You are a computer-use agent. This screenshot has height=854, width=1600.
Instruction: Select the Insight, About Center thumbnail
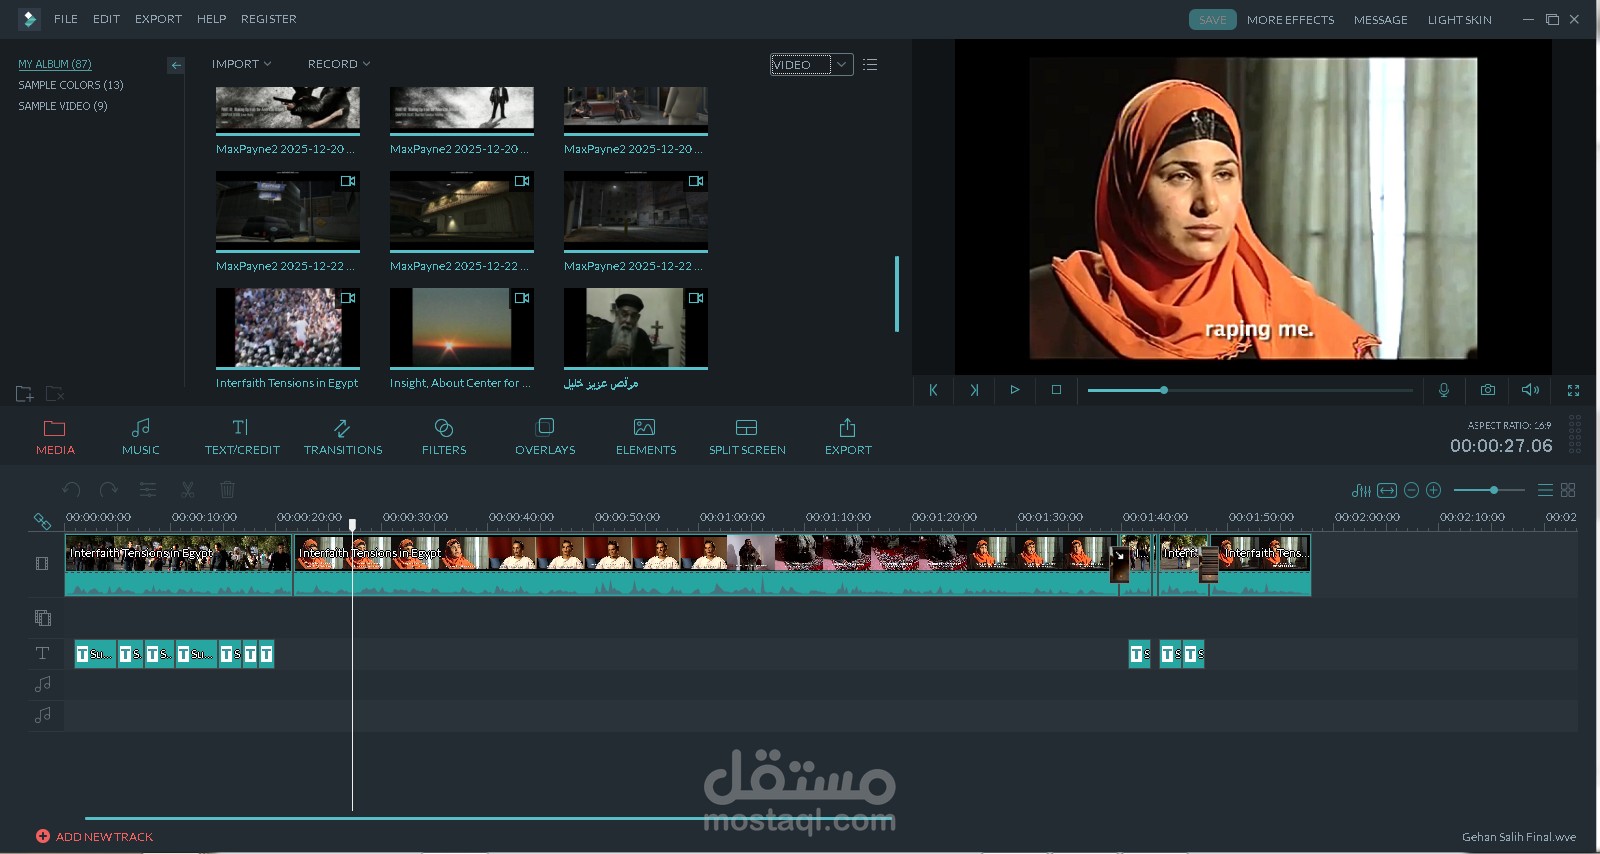(462, 328)
